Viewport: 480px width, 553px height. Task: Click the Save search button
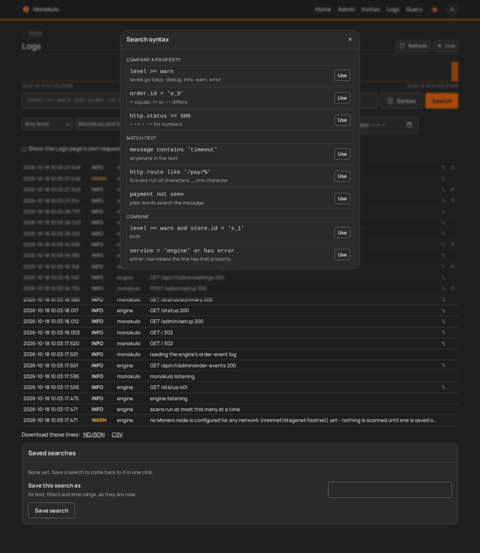(x=51, y=511)
